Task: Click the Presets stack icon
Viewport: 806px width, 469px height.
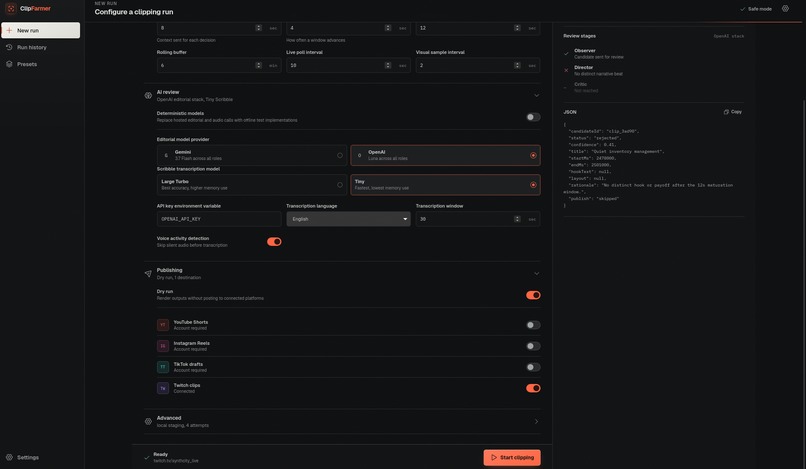Action: [x=9, y=64]
